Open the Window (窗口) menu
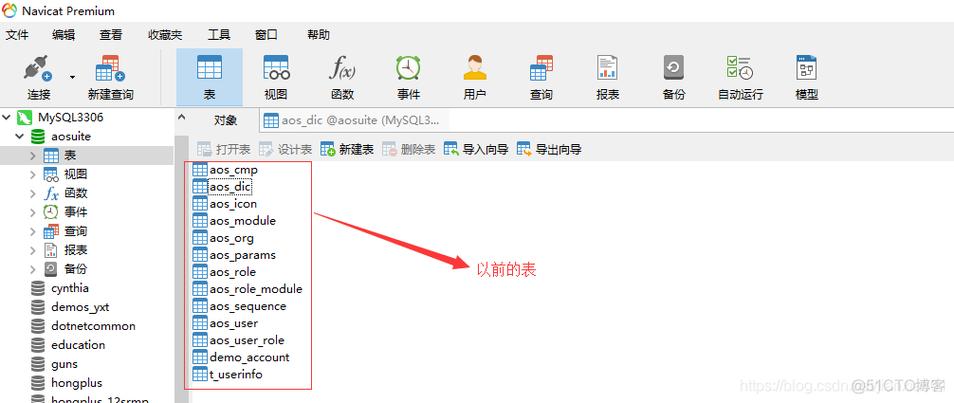This screenshot has height=403, width=954. point(266,35)
